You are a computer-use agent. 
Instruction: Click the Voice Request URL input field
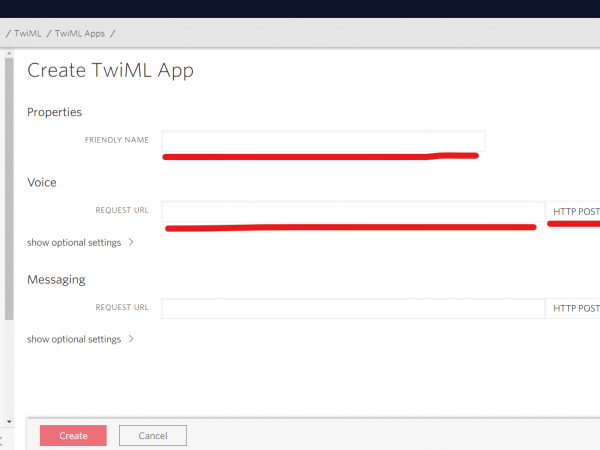353,211
